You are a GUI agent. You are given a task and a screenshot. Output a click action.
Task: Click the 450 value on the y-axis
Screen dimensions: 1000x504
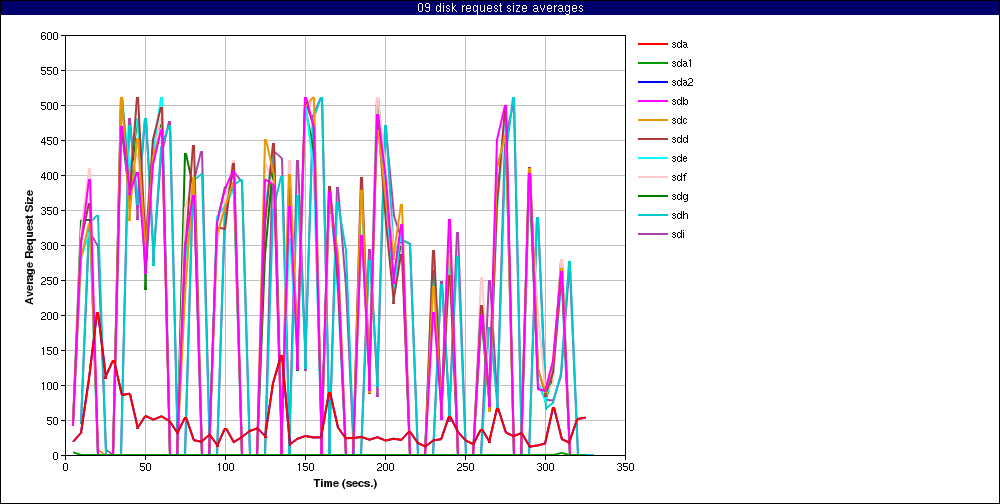coord(51,141)
